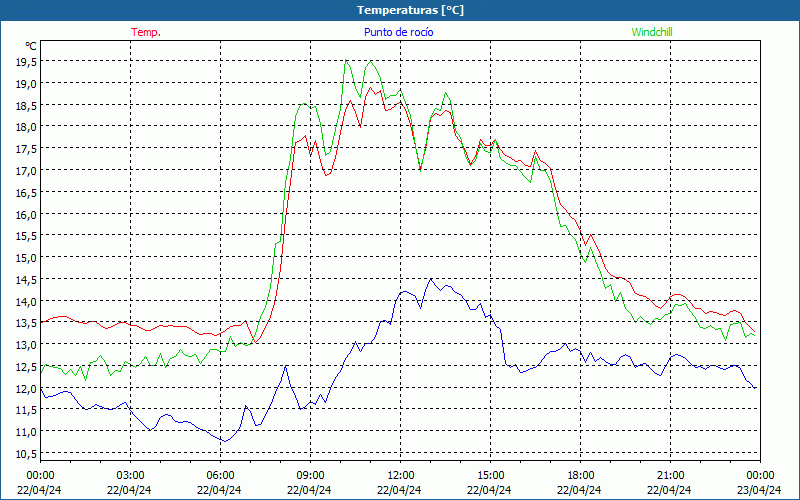Select the 13,0 y-axis value

pos(27,345)
